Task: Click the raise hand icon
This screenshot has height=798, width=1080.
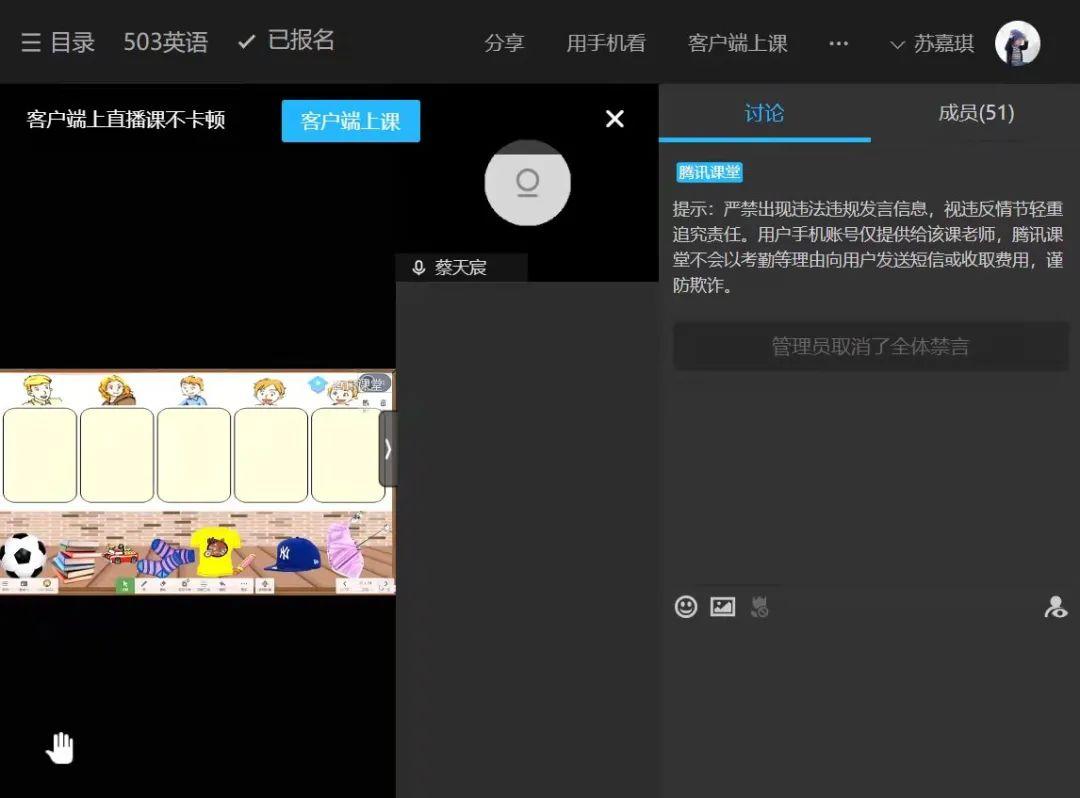Action: coord(60,748)
